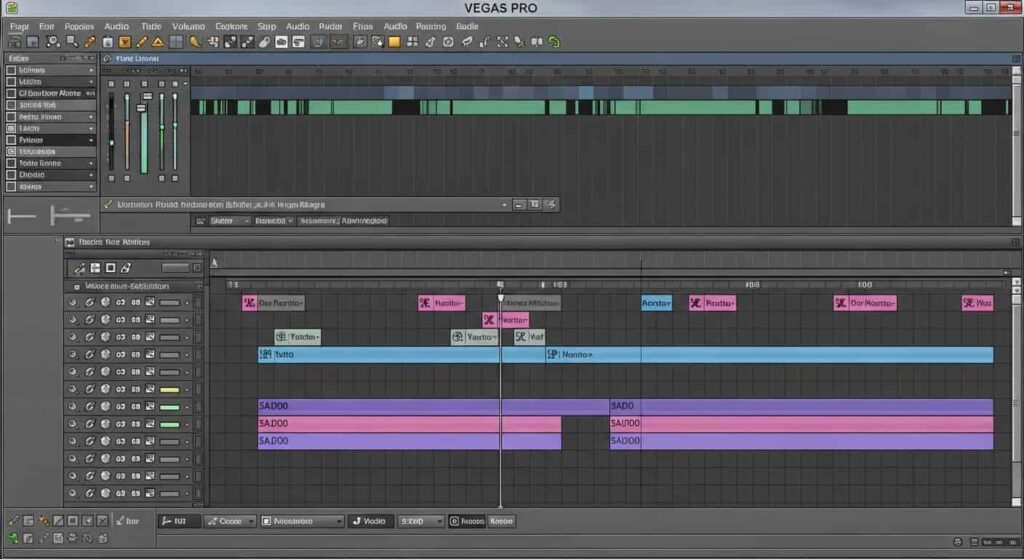The image size is (1024, 559).
Task: Tick the checkbox next to Pyiinos
Action: point(11,140)
